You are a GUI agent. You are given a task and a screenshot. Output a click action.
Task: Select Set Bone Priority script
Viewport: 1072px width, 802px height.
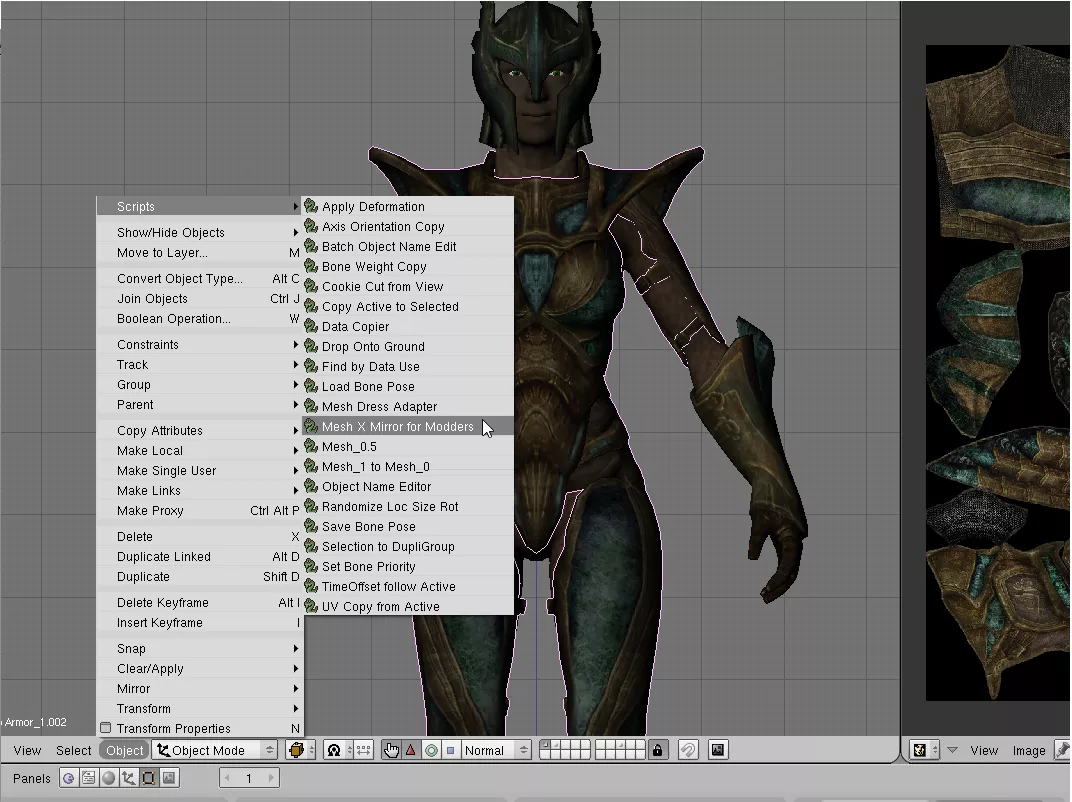(407, 566)
